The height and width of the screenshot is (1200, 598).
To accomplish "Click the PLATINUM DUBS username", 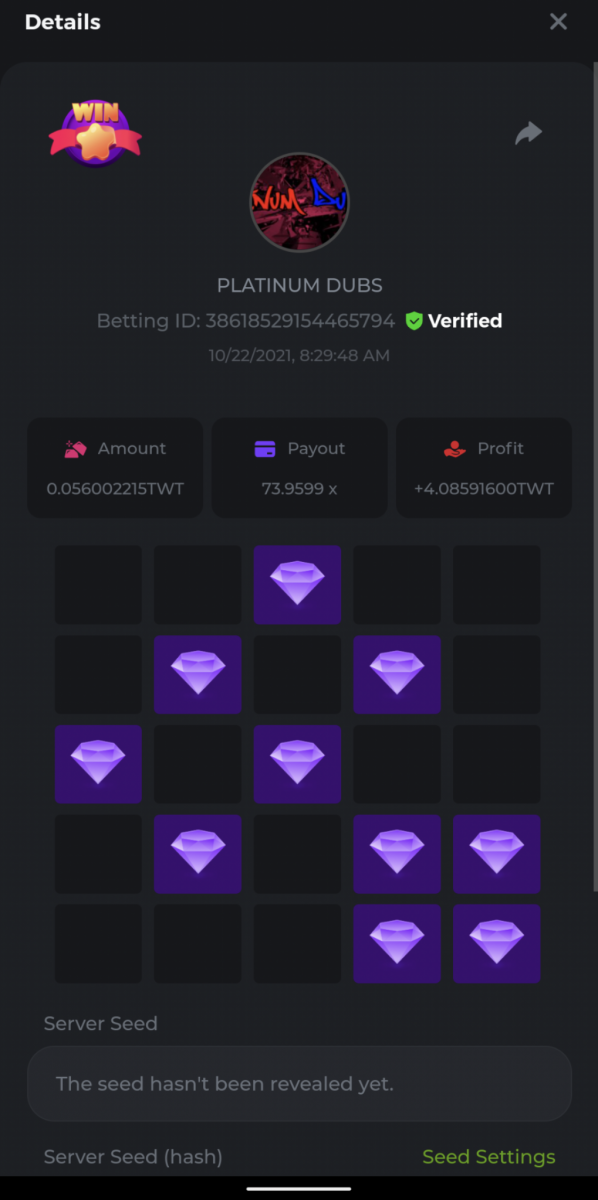I will pos(299,286).
